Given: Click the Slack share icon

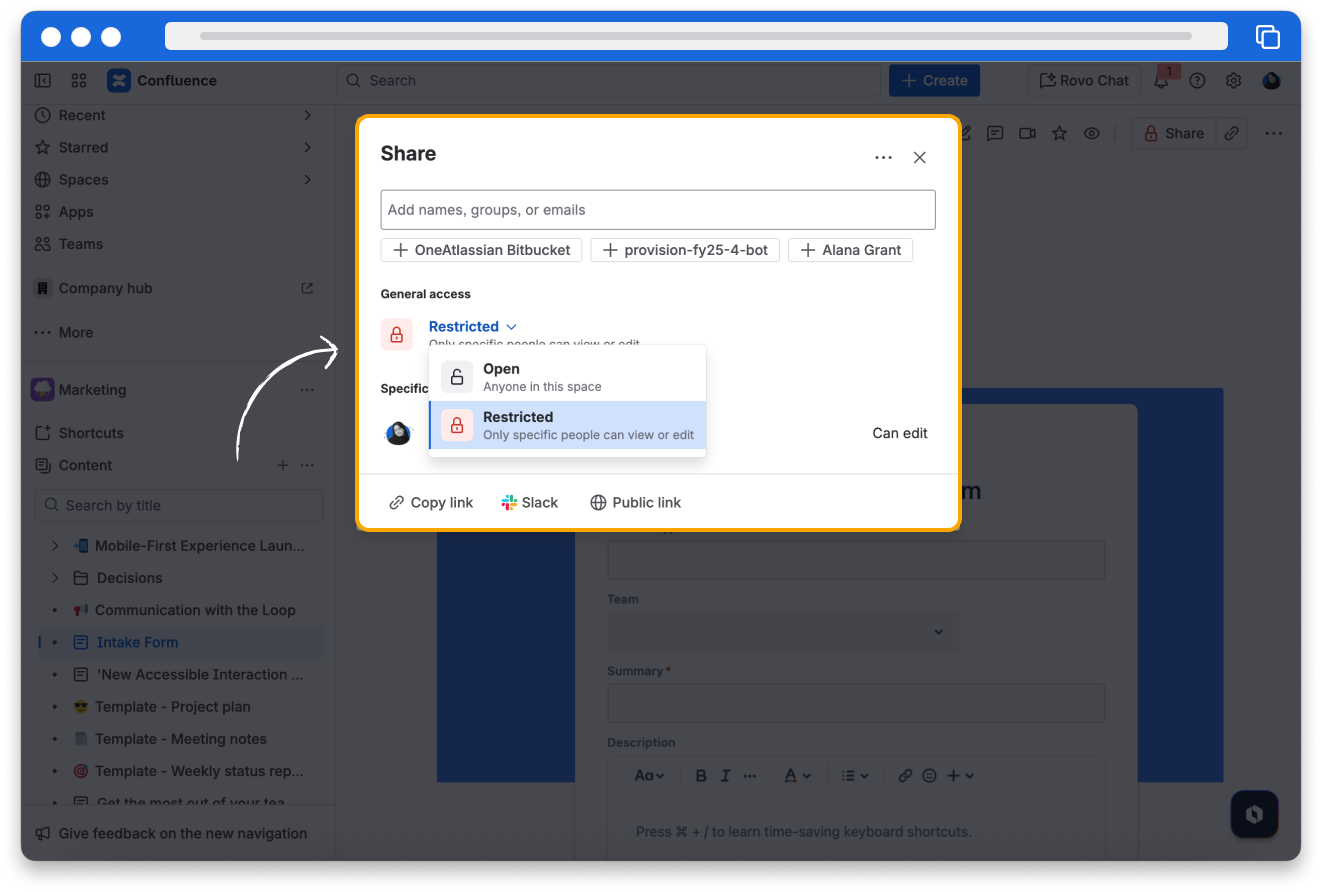Looking at the screenshot, I should pos(509,503).
